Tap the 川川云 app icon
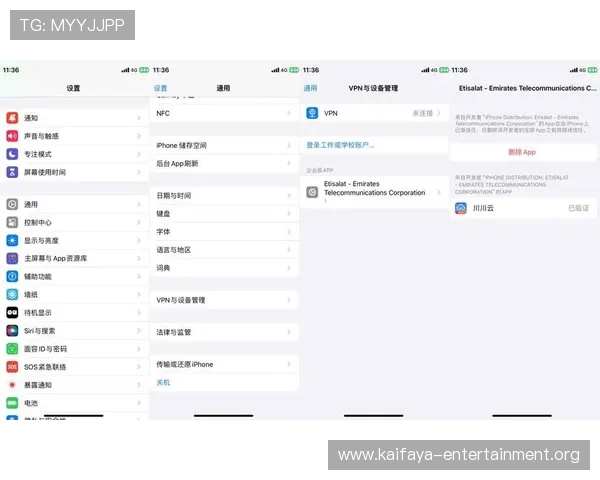The width and height of the screenshot is (600, 480). [x=461, y=208]
